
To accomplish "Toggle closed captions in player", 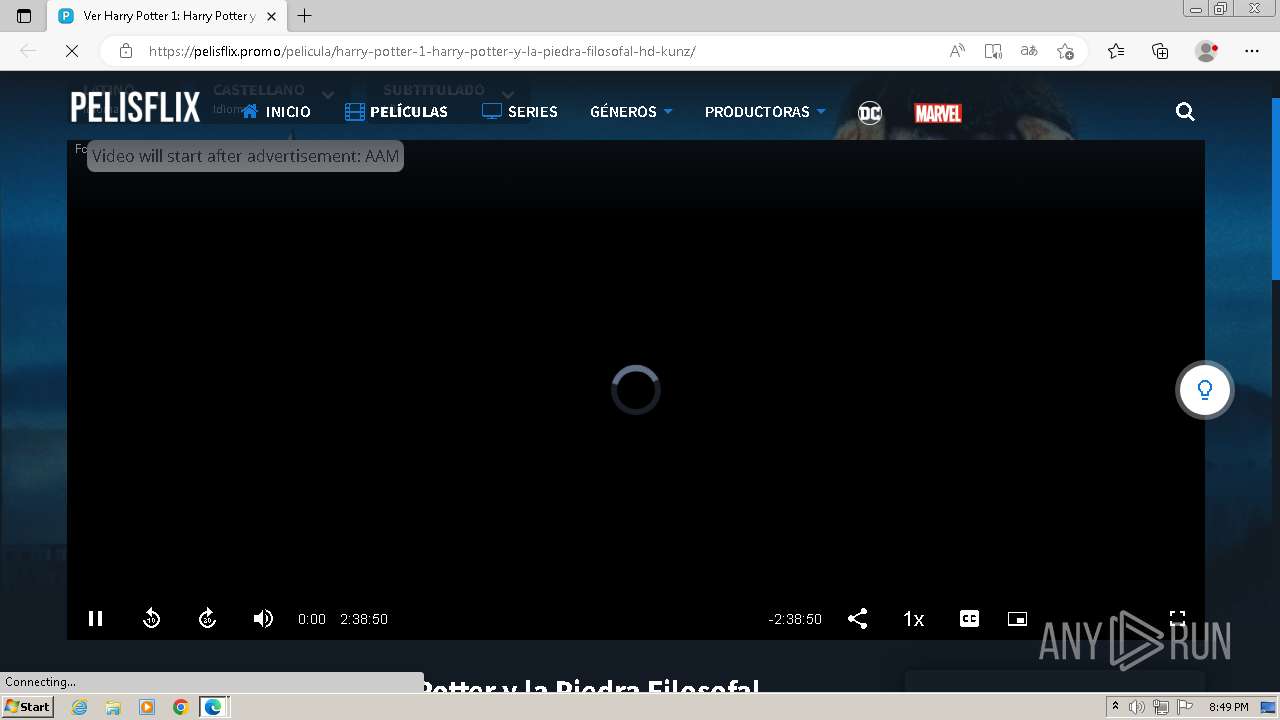I will (x=969, y=619).
